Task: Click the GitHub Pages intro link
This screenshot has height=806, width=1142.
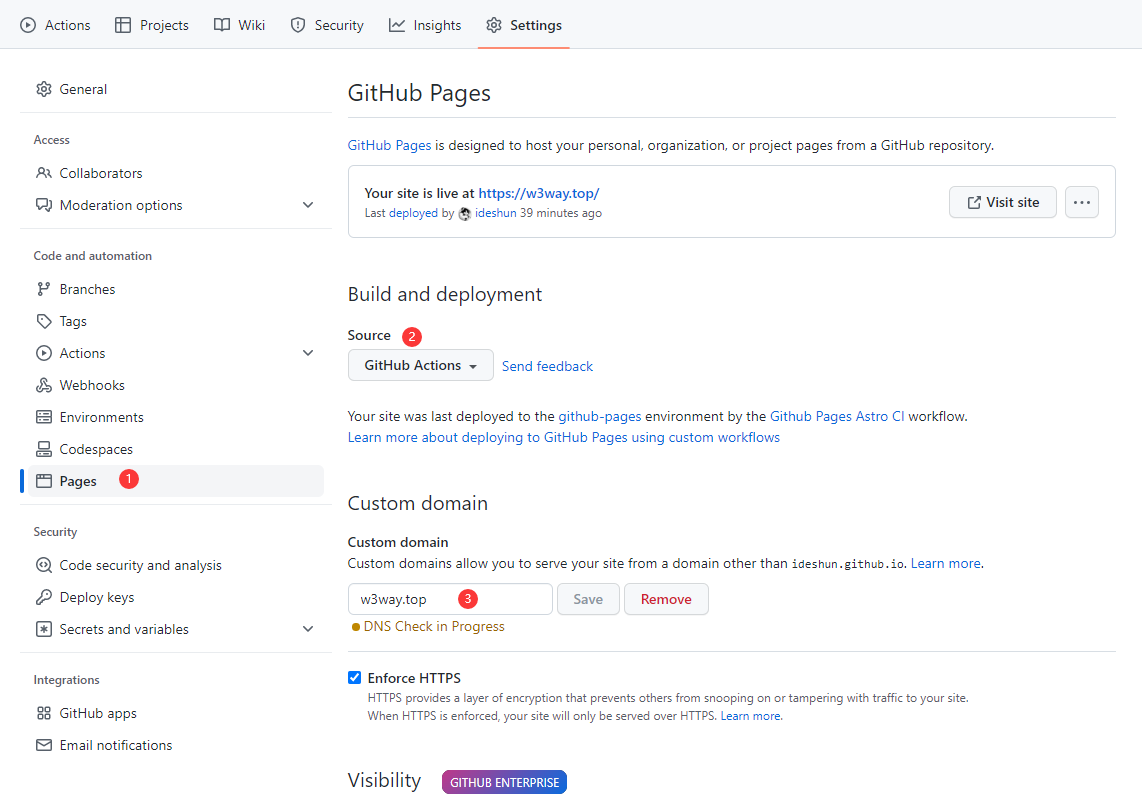Action: (389, 146)
